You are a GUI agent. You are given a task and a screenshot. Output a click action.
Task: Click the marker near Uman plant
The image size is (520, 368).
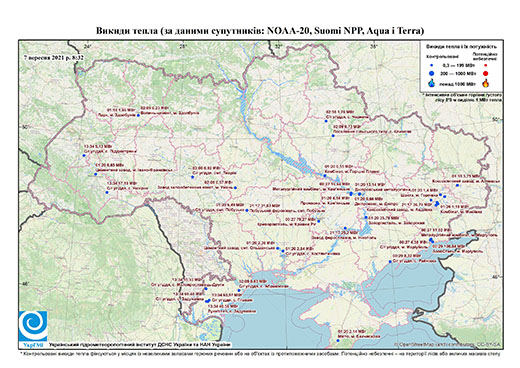[x=235, y=188]
